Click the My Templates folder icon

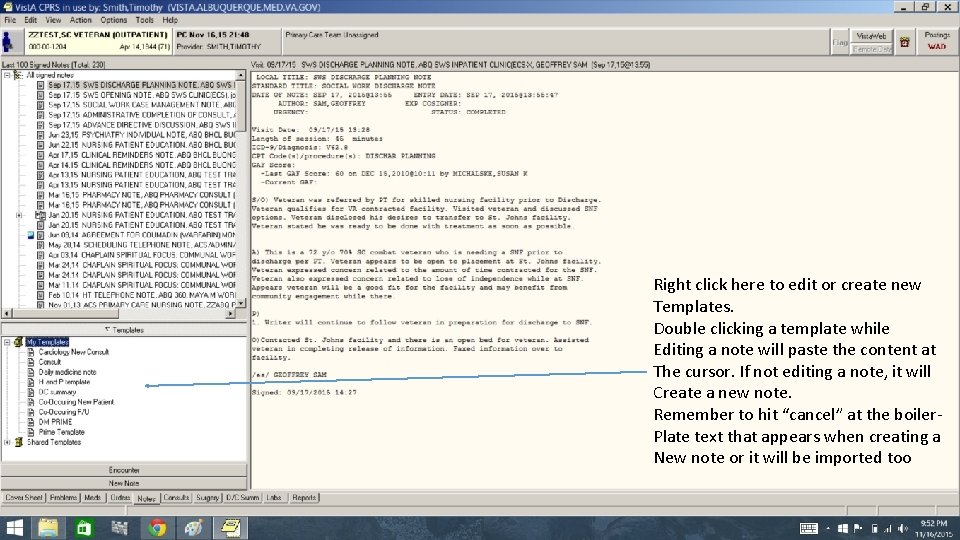point(18,342)
